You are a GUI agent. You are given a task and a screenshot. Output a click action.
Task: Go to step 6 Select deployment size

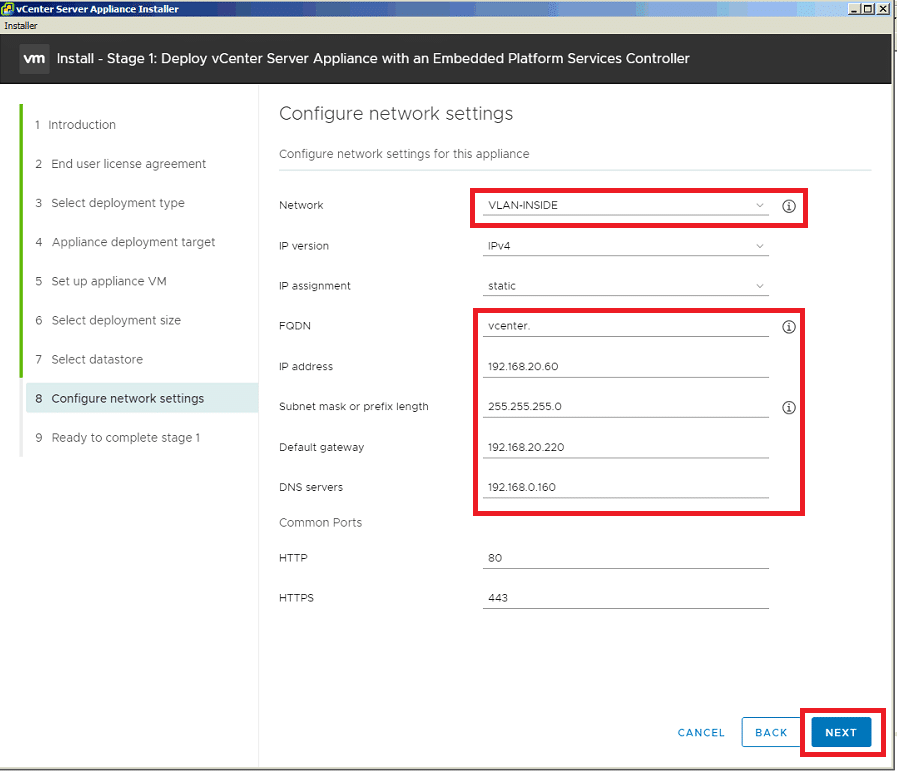[108, 320]
